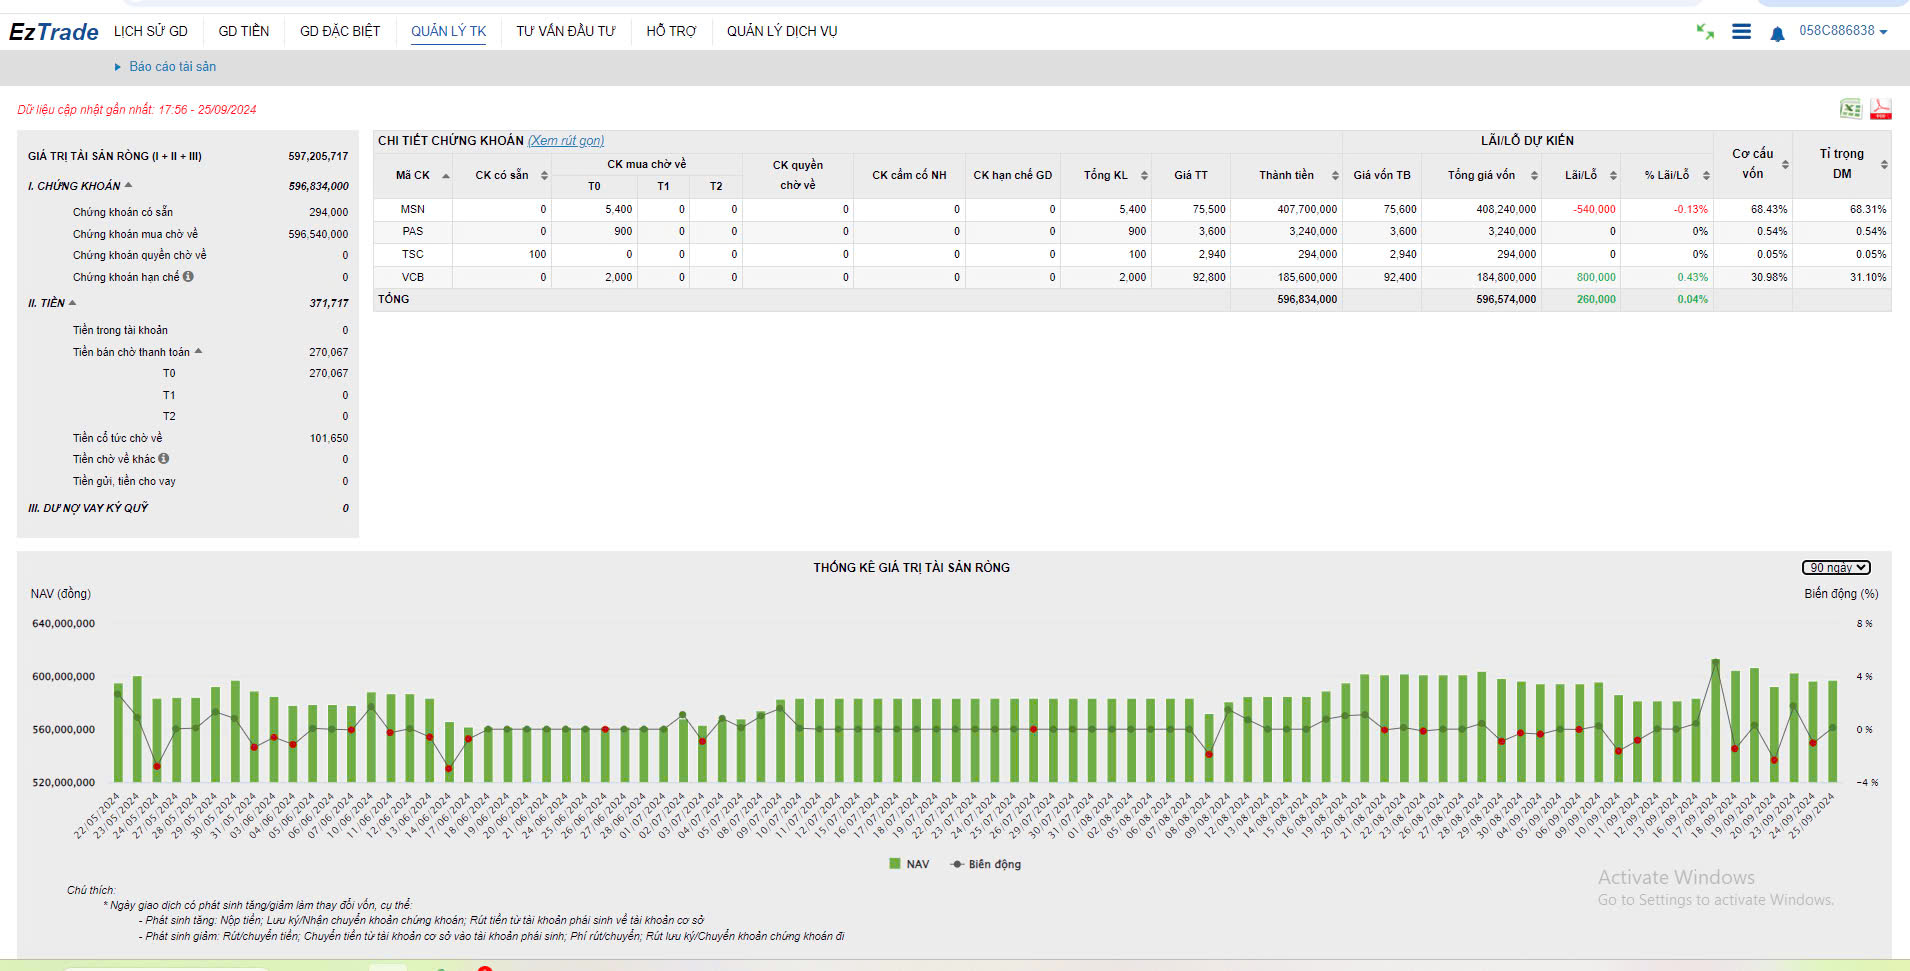Open TƯ VẤN ĐẦU TƯ menu
The height and width of the screenshot is (971, 1910).
tap(566, 31)
